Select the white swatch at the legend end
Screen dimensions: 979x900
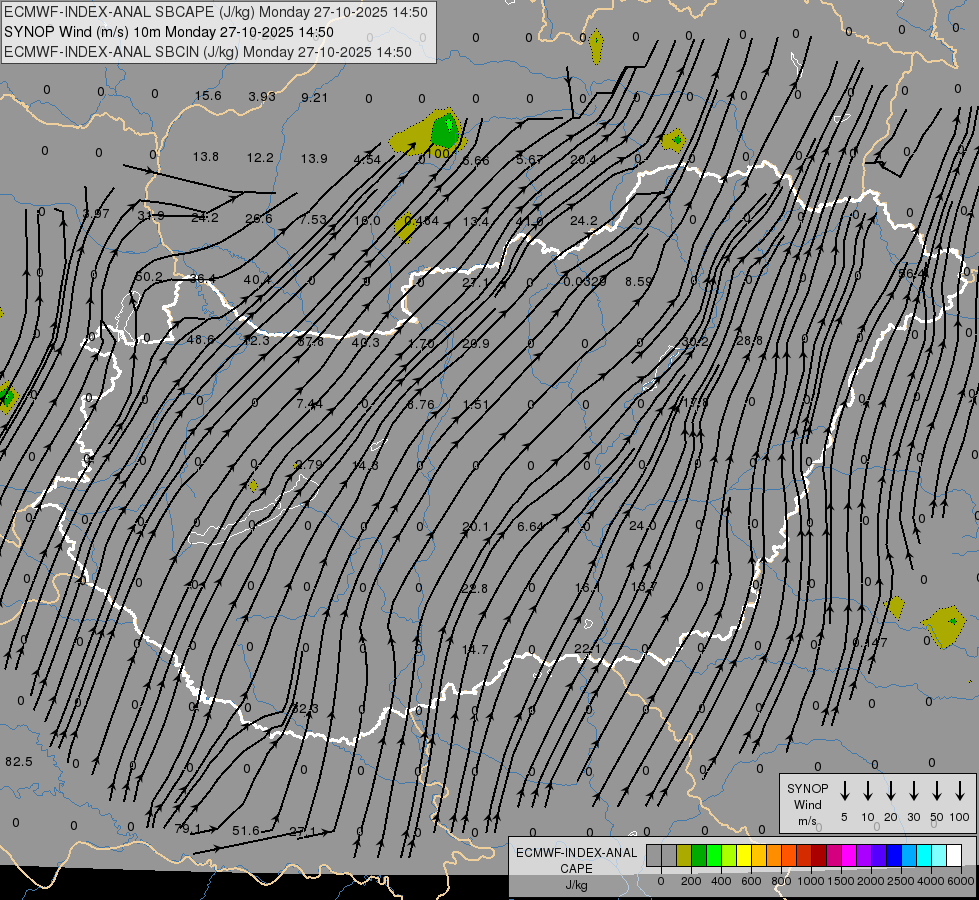pyautogui.click(x=954, y=856)
